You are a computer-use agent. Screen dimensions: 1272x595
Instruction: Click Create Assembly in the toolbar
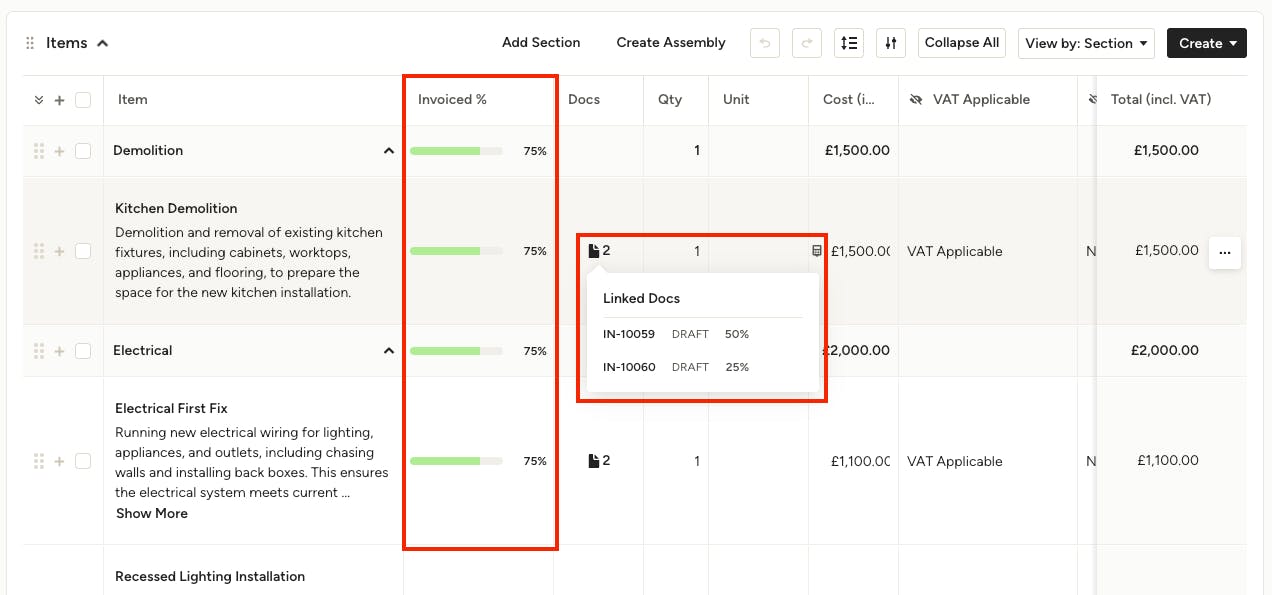tap(671, 43)
